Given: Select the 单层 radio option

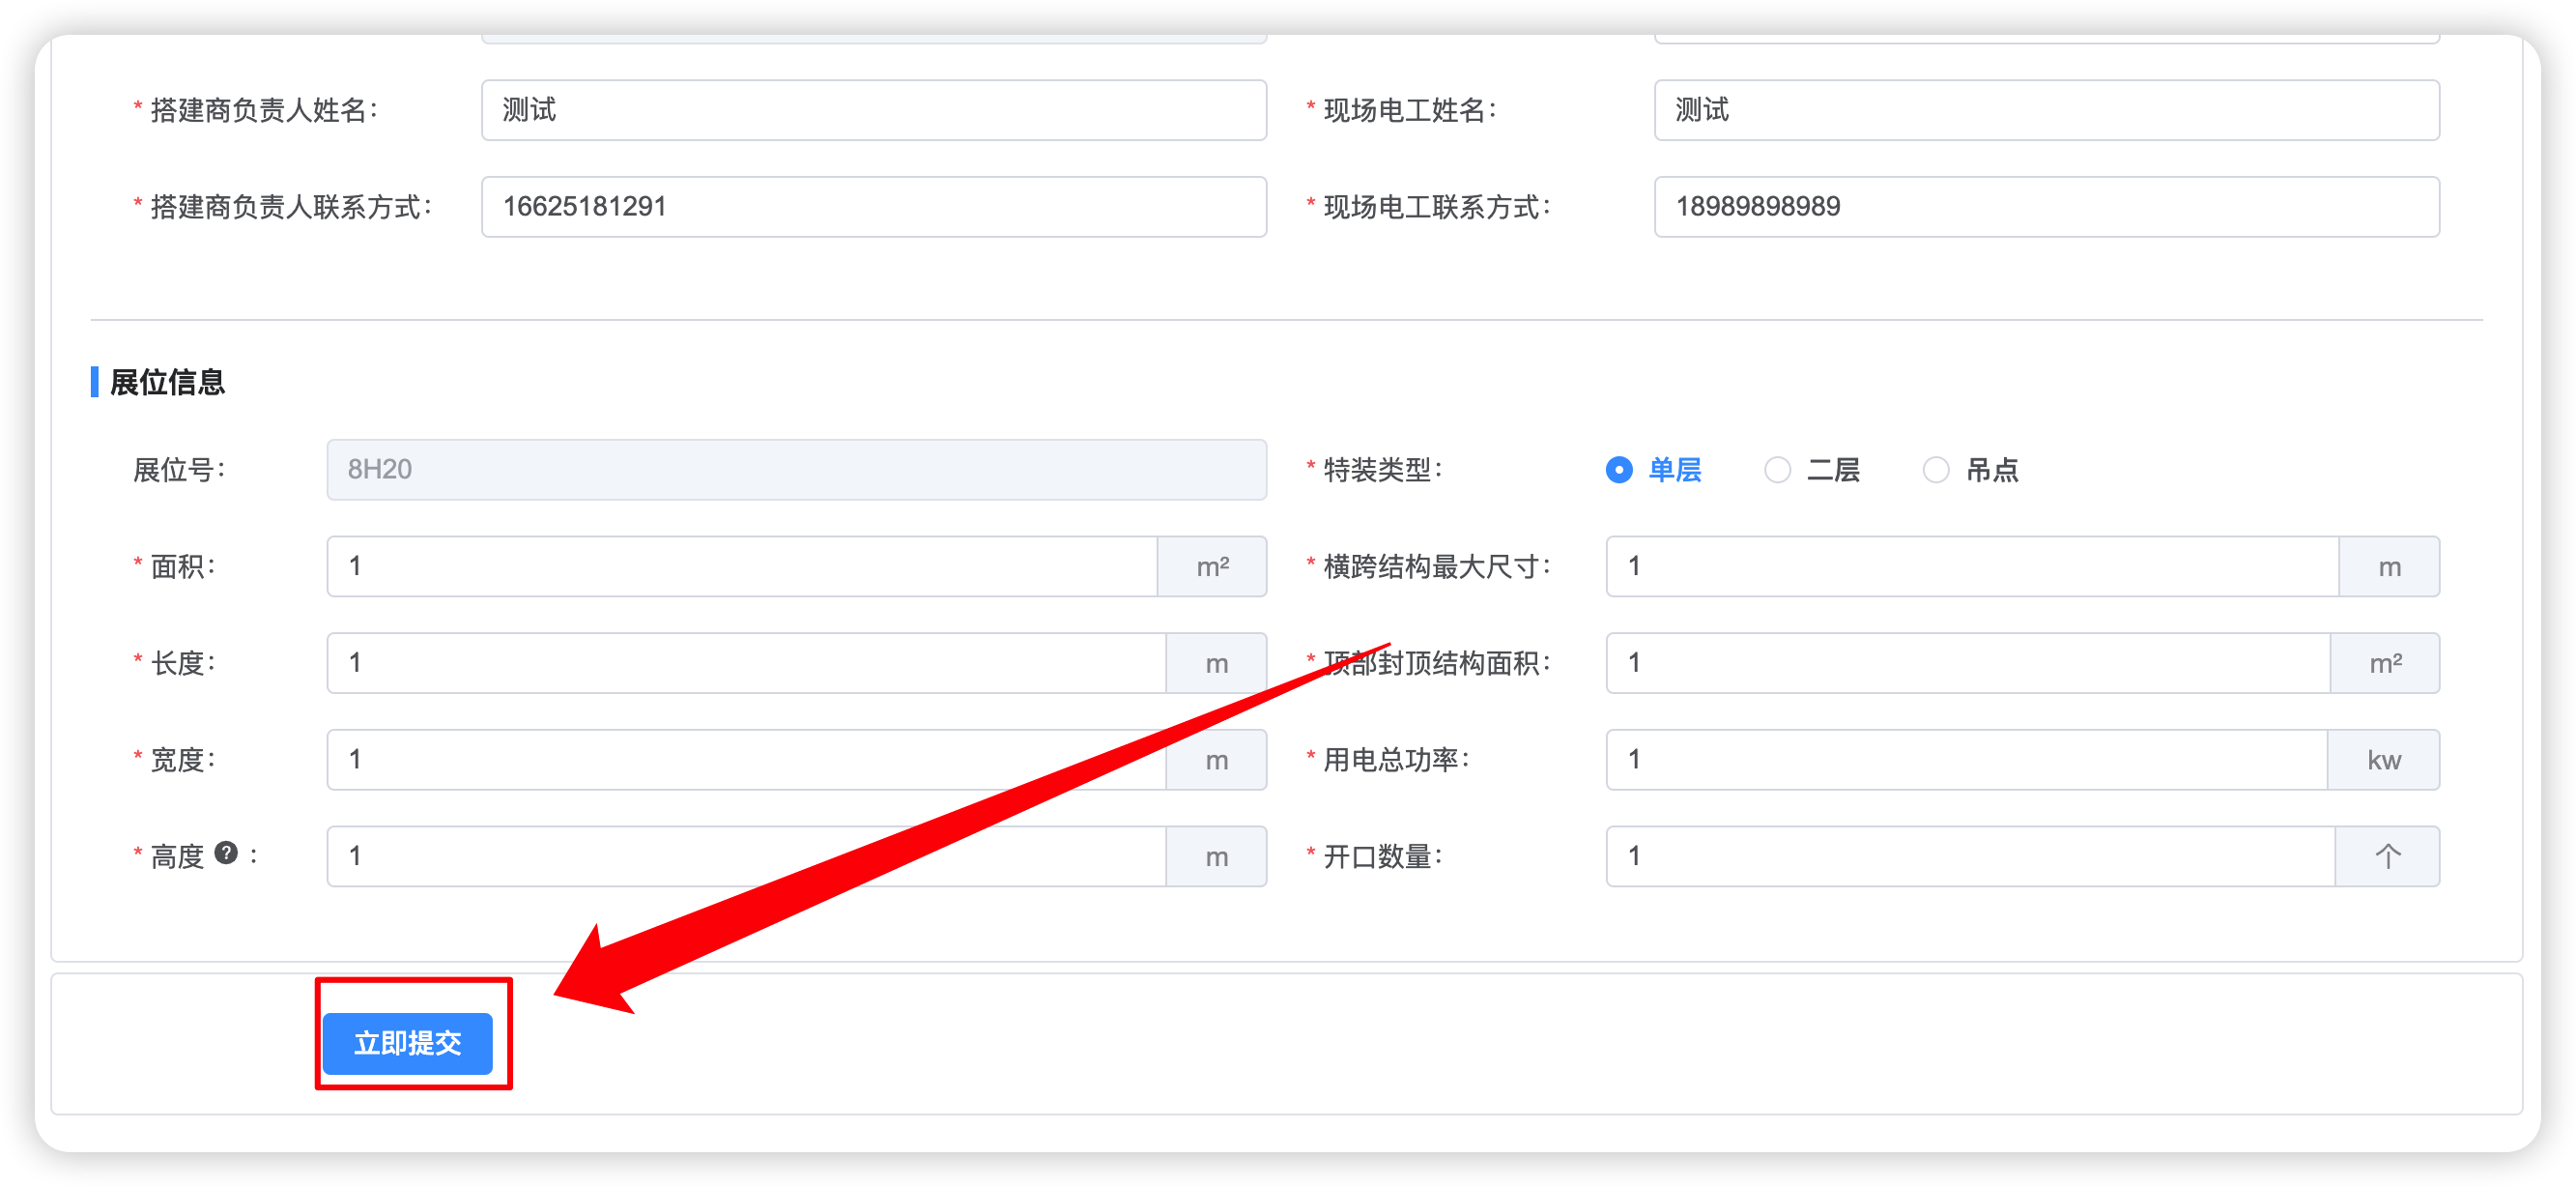Looking at the screenshot, I should click(1653, 470).
